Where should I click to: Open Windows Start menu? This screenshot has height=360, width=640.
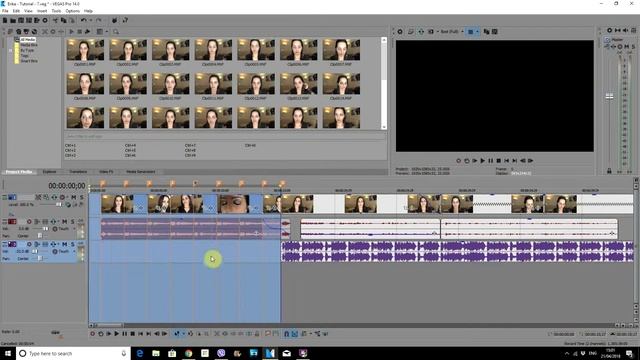8,353
